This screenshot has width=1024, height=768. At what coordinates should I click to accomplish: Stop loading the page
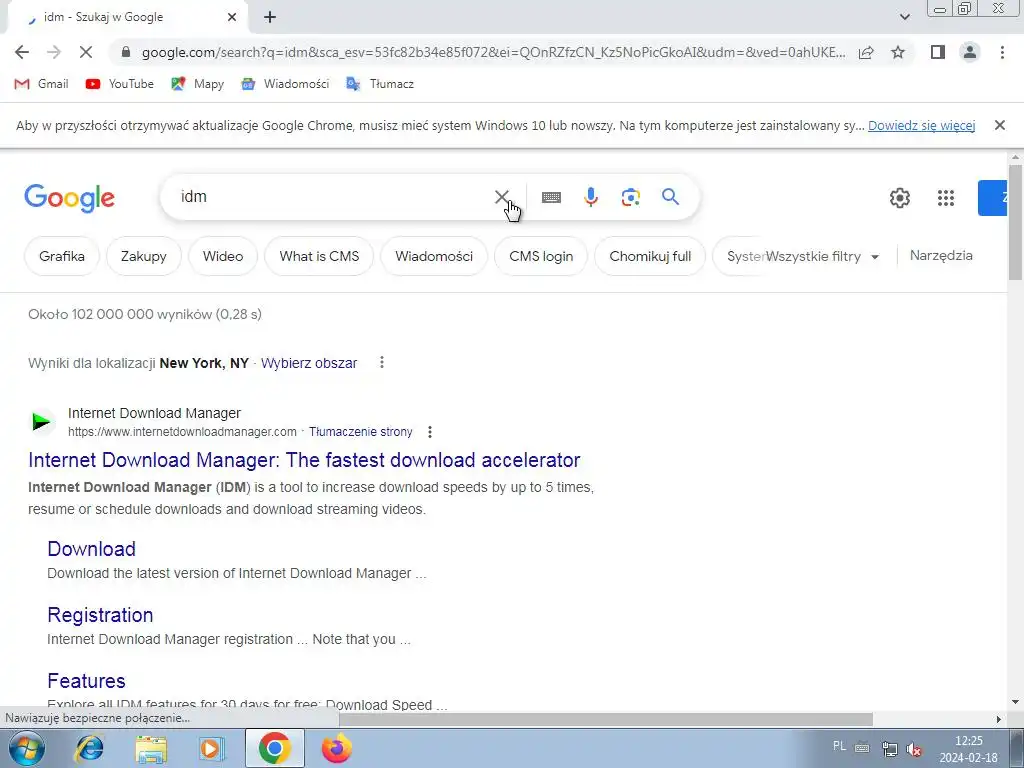point(86,52)
